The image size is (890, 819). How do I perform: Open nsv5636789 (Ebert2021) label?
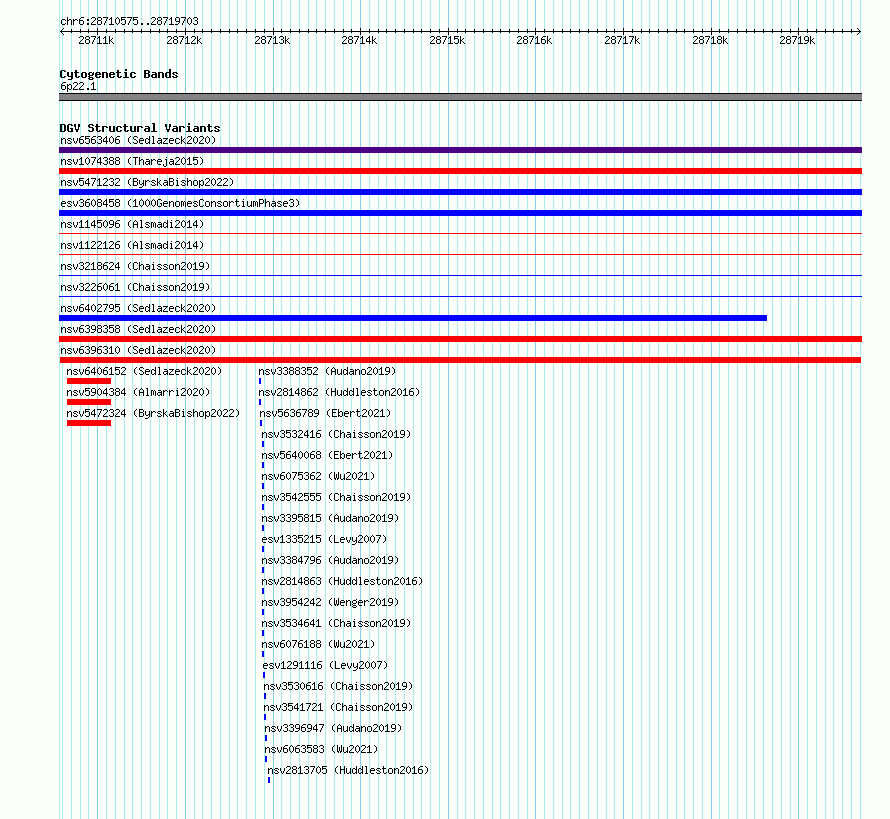(x=325, y=413)
